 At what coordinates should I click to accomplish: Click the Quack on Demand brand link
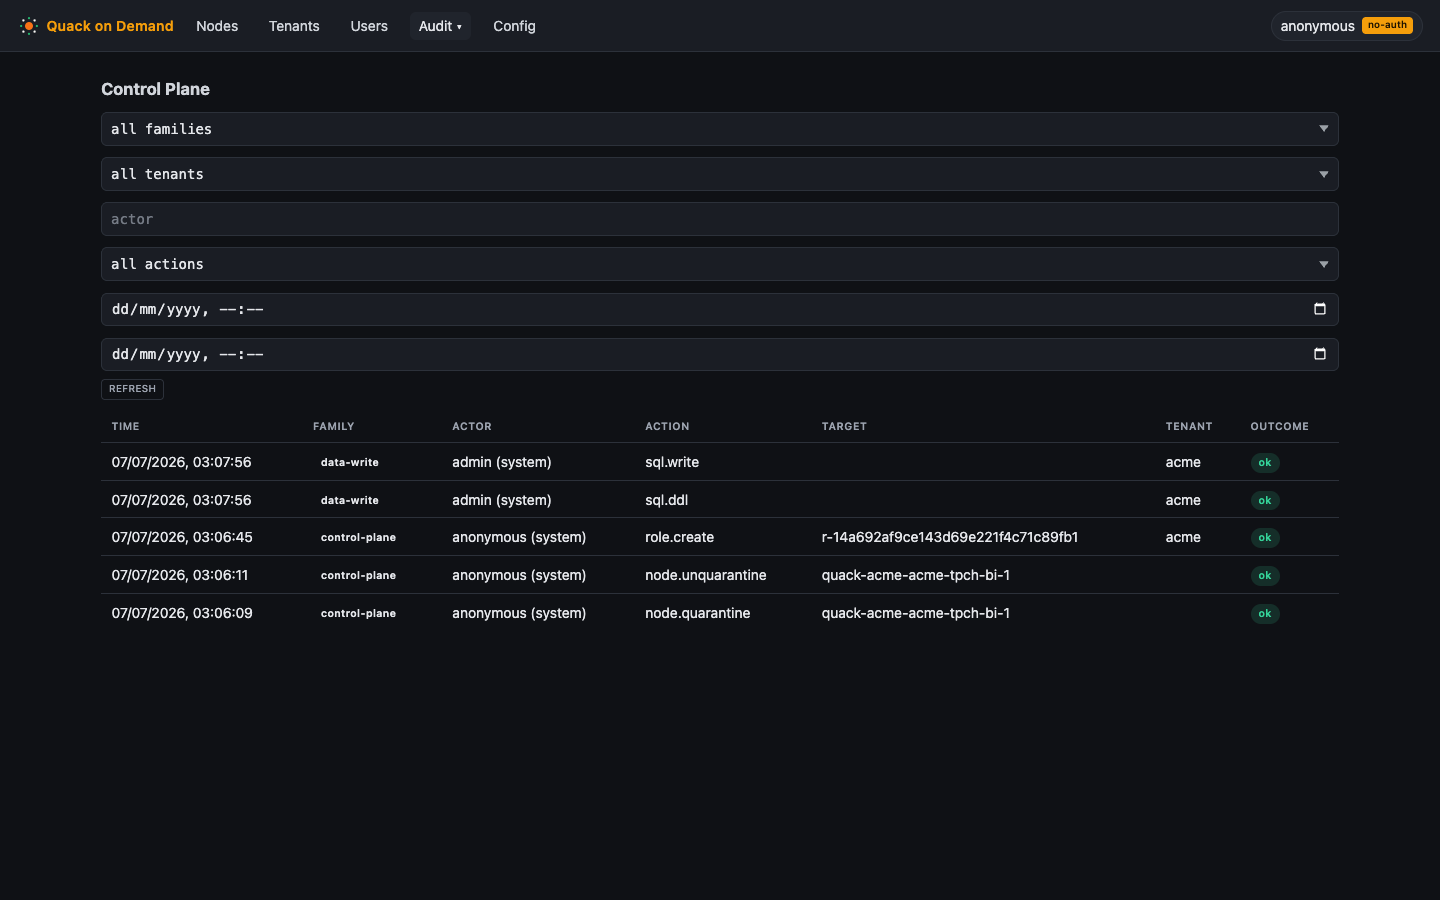(x=97, y=26)
